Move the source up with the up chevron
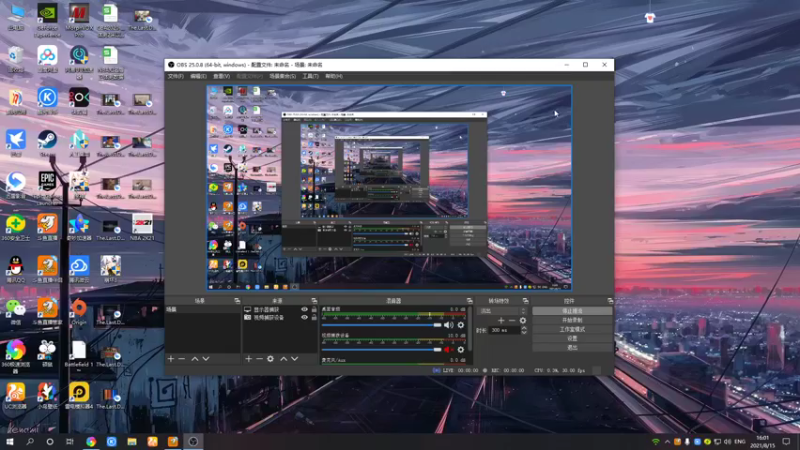Viewport: 800px width, 450px height. (284, 359)
